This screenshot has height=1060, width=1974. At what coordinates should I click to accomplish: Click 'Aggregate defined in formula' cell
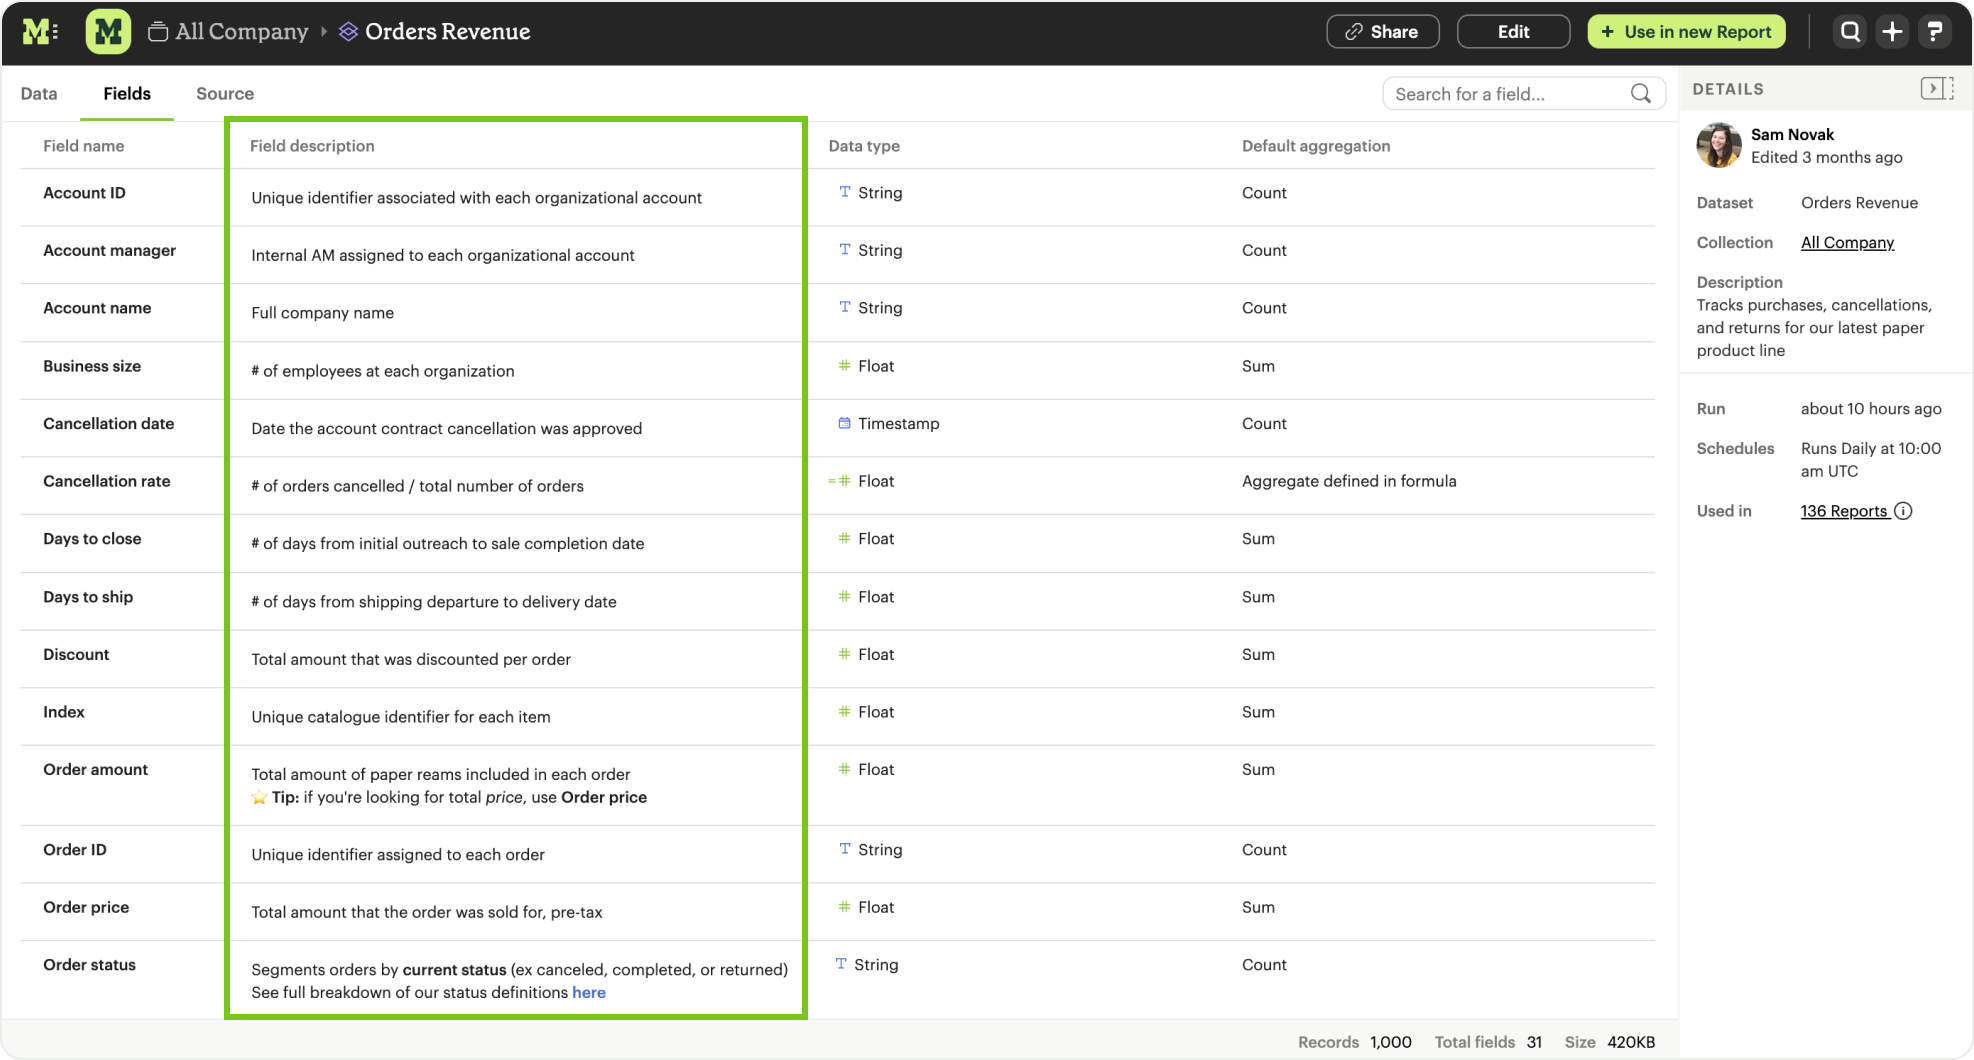pos(1349,481)
